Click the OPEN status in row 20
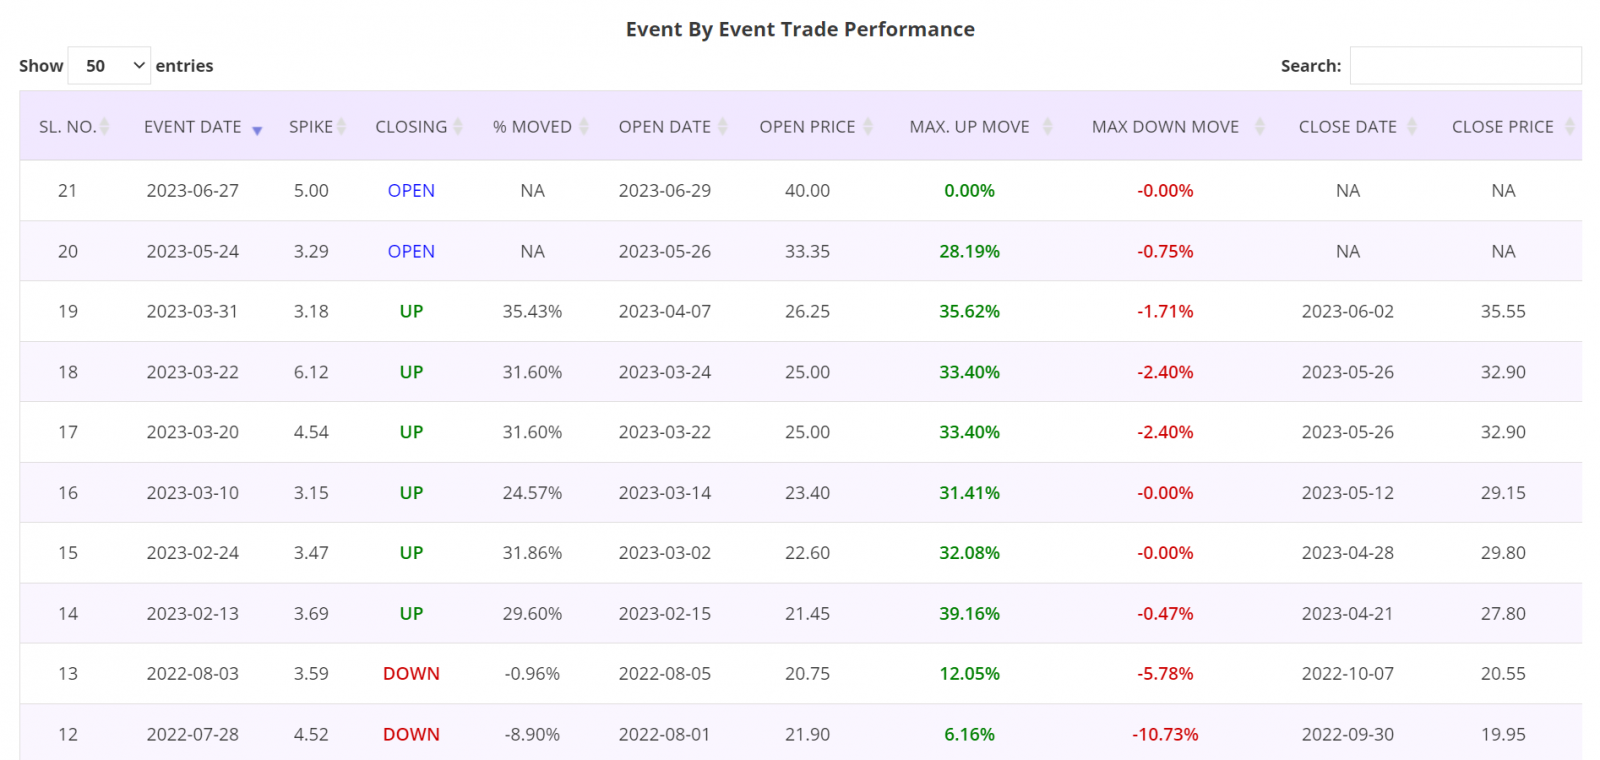Image resolution: width=1600 pixels, height=760 pixels. pyautogui.click(x=411, y=252)
